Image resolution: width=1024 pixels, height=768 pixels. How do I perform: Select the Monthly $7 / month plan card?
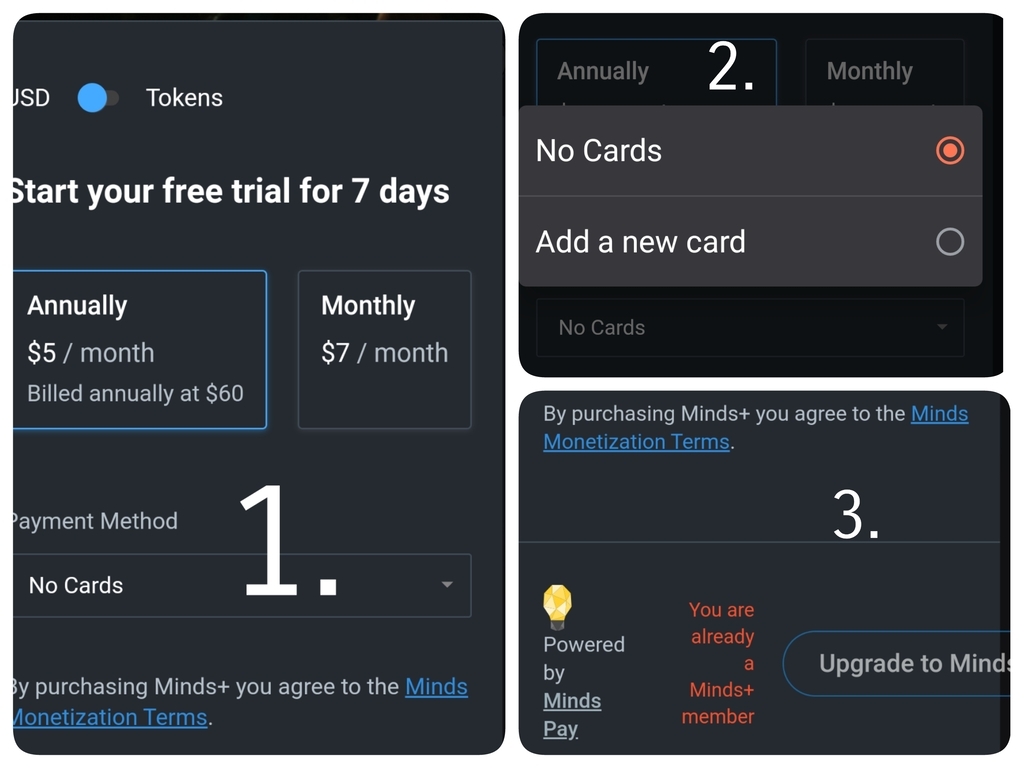384,349
